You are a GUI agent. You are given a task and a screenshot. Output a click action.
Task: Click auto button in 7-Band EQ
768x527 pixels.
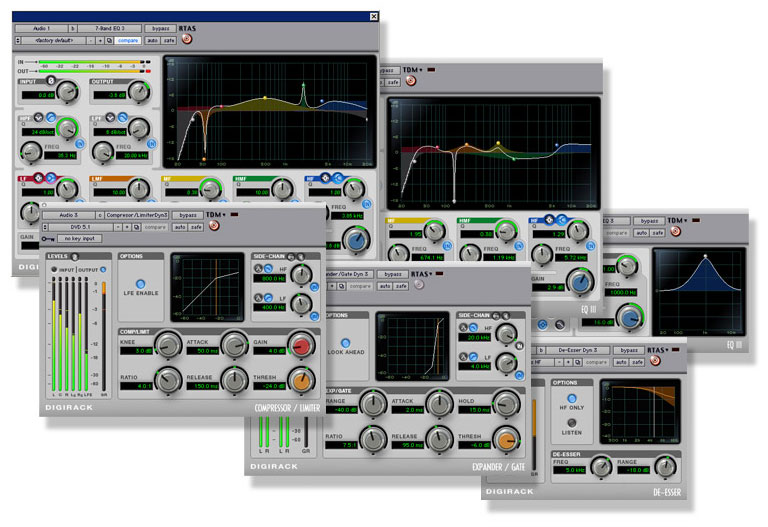153,40
